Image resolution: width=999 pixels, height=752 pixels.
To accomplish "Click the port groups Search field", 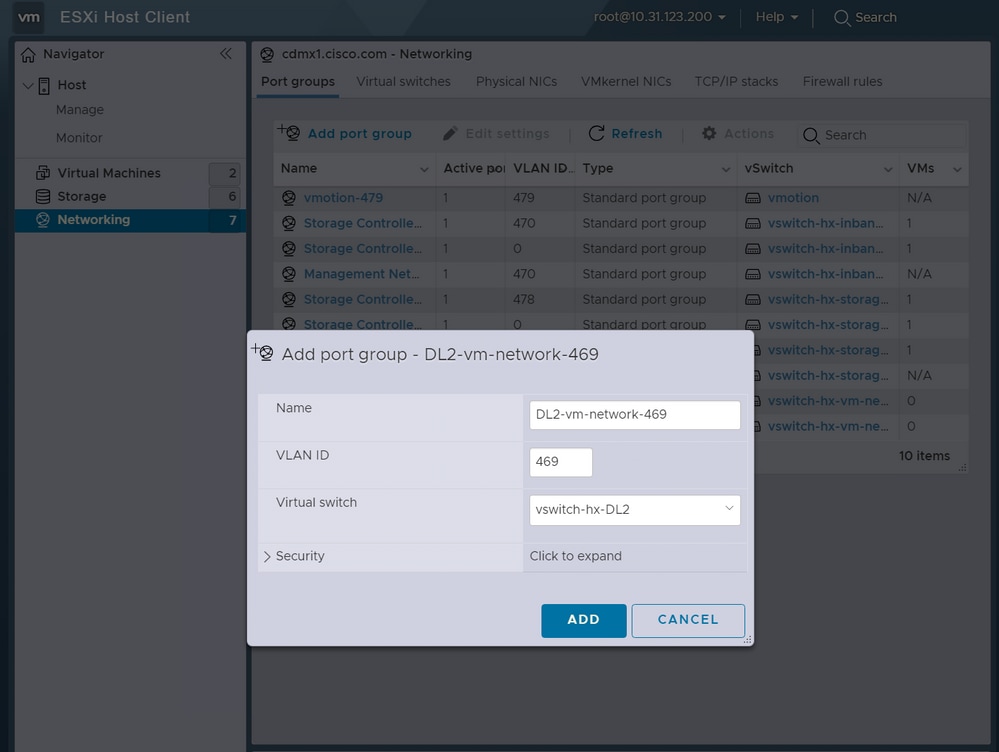I will 882,135.
